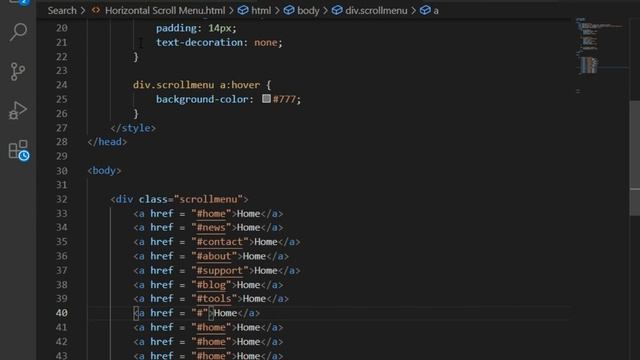The height and width of the screenshot is (360, 640).
Task: Click line number 40 in gutter
Action: (62, 313)
